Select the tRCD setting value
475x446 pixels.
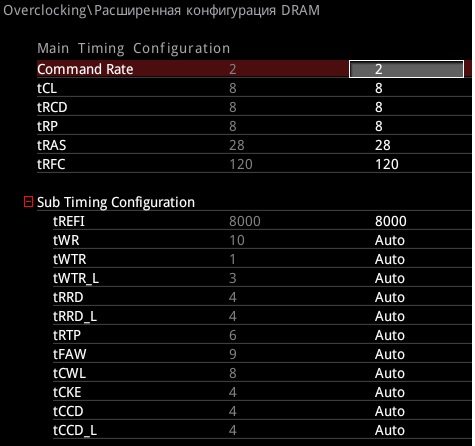(379, 107)
